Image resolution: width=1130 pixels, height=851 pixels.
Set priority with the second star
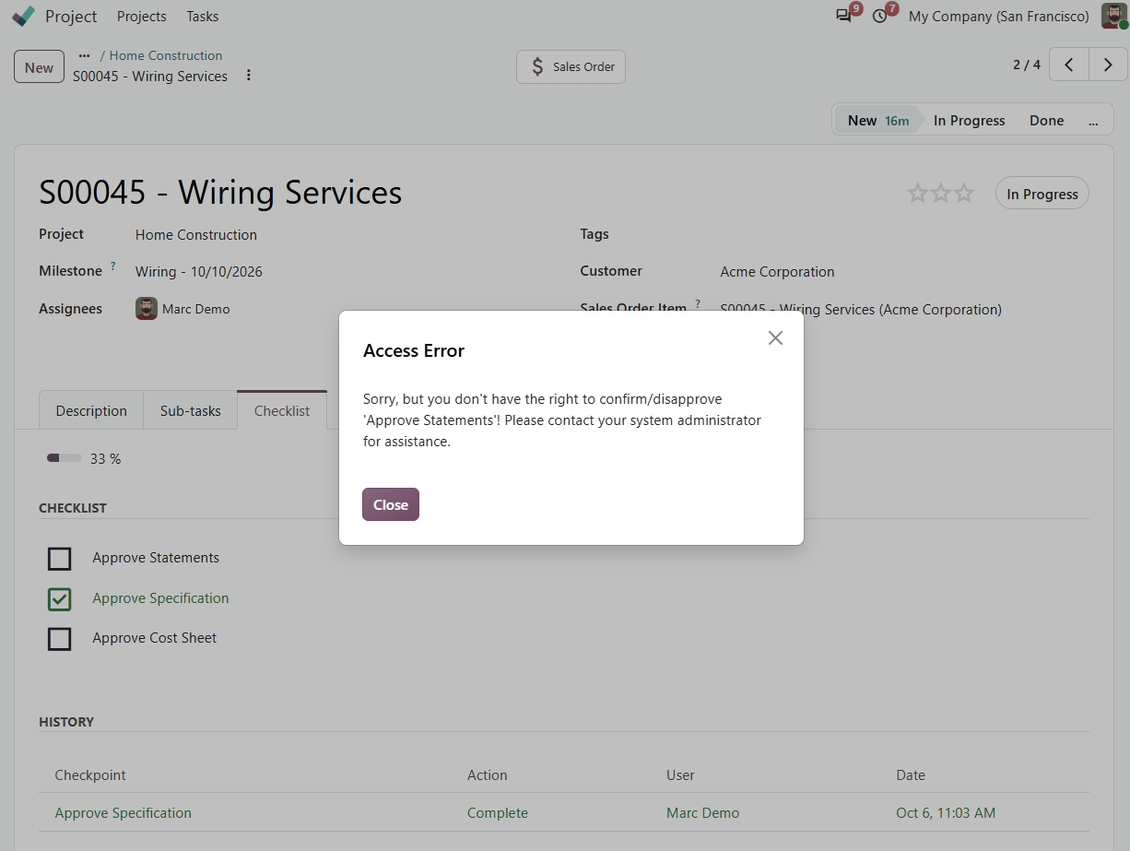click(940, 193)
